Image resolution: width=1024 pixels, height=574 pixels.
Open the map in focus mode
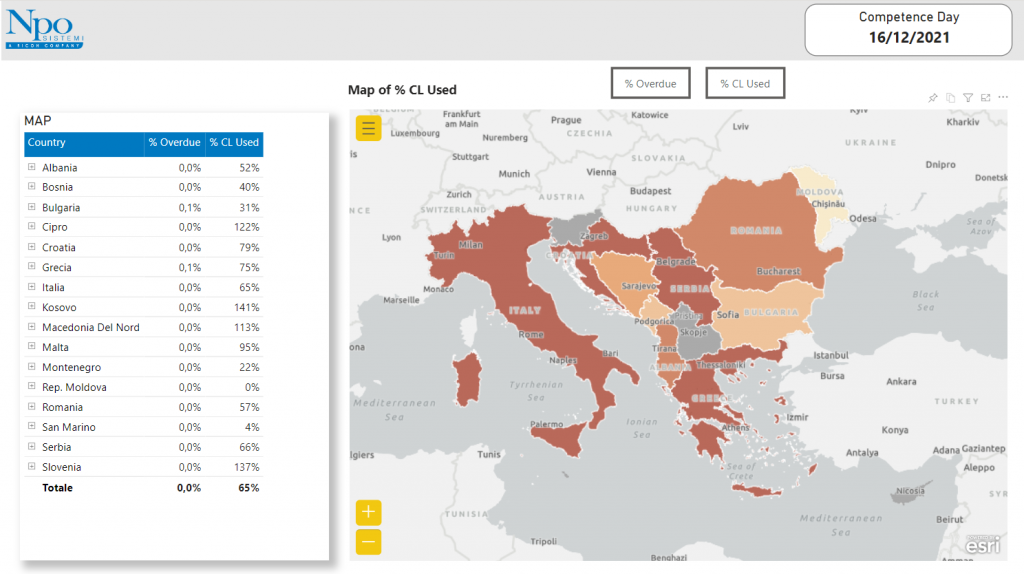coord(985,98)
